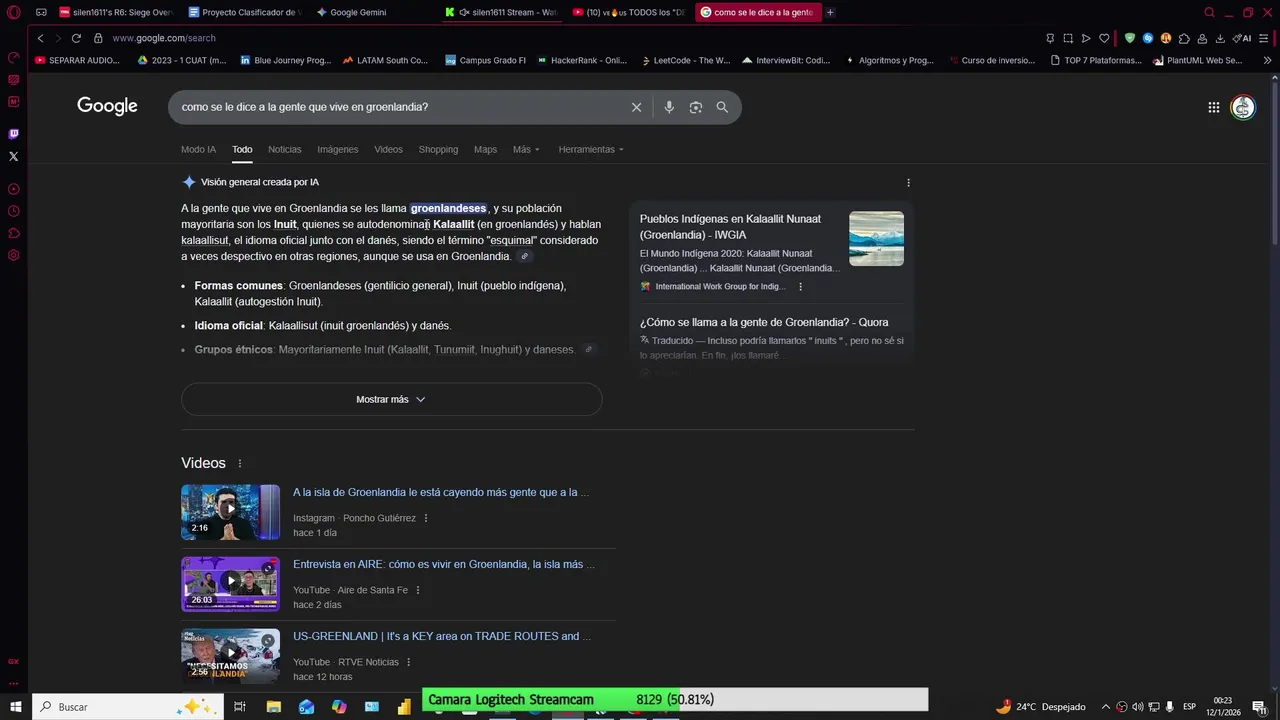Clear the Google search query text

[636, 107]
